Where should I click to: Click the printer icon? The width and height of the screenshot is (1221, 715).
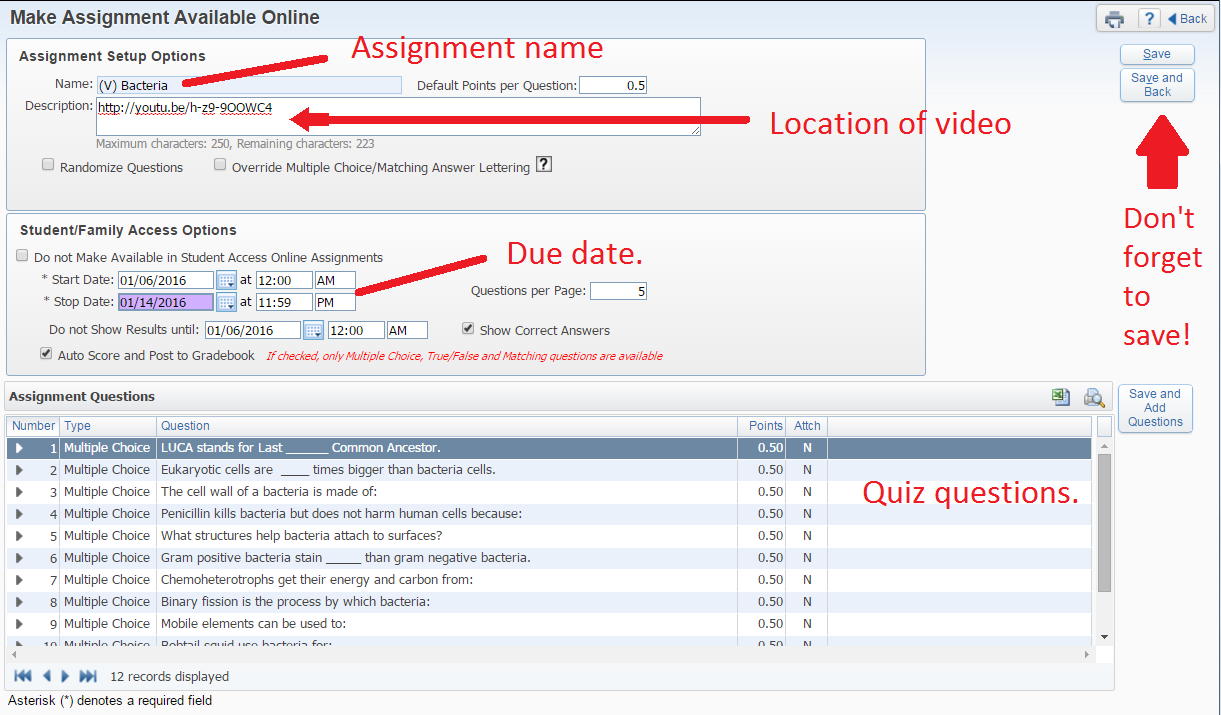(1115, 19)
